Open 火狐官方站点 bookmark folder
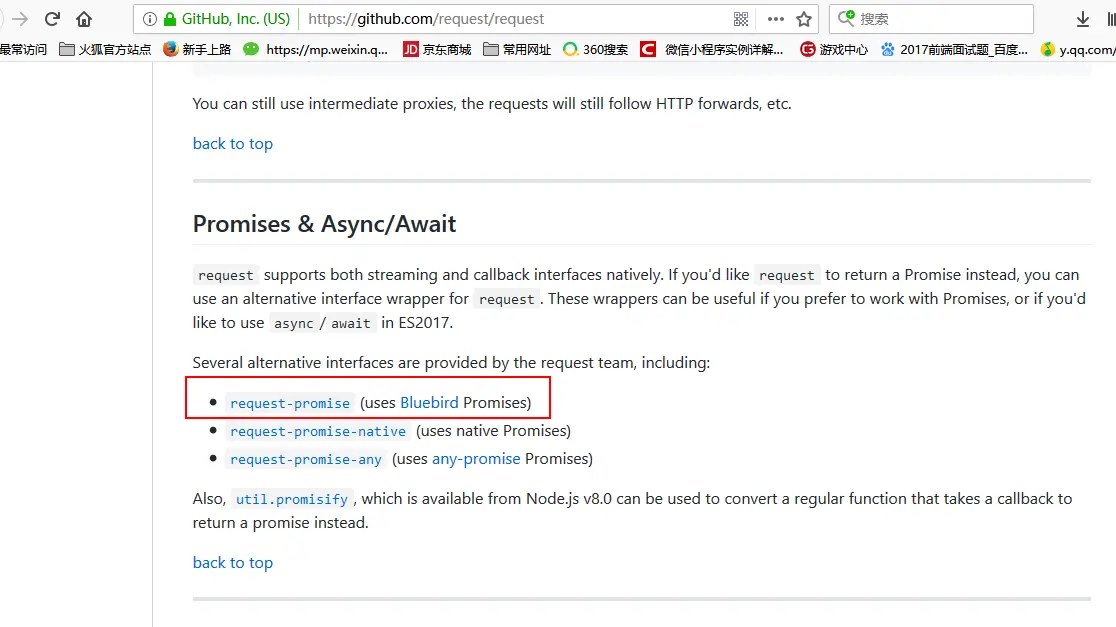Image resolution: width=1116 pixels, height=627 pixels. pyautogui.click(x=105, y=49)
